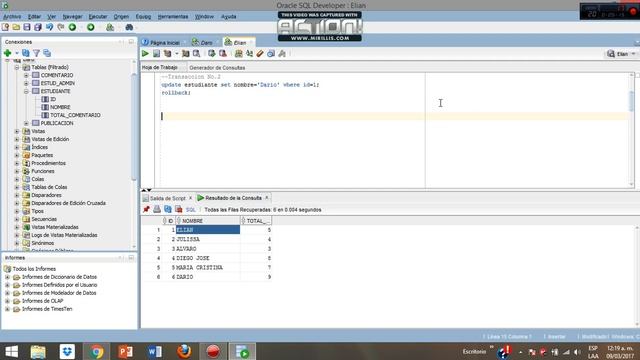Expand the PUBLICACION table node

(26, 123)
